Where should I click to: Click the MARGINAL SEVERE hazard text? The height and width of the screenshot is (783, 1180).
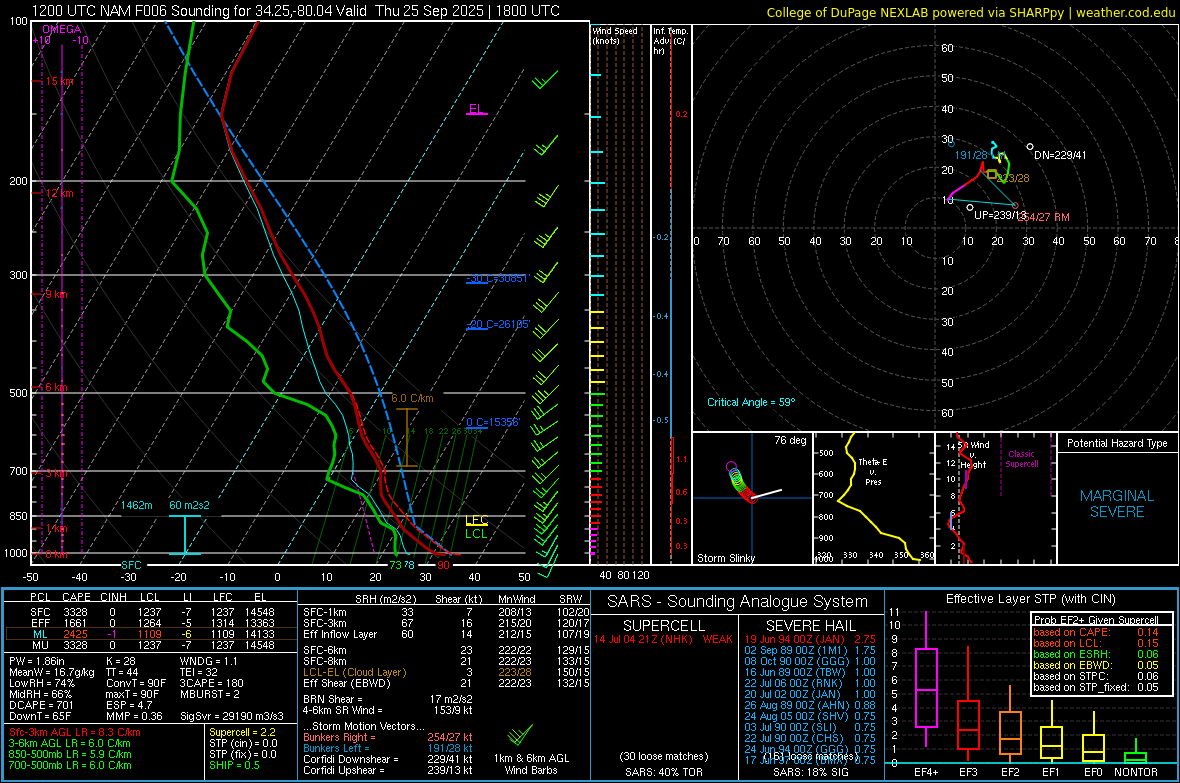click(x=1117, y=504)
